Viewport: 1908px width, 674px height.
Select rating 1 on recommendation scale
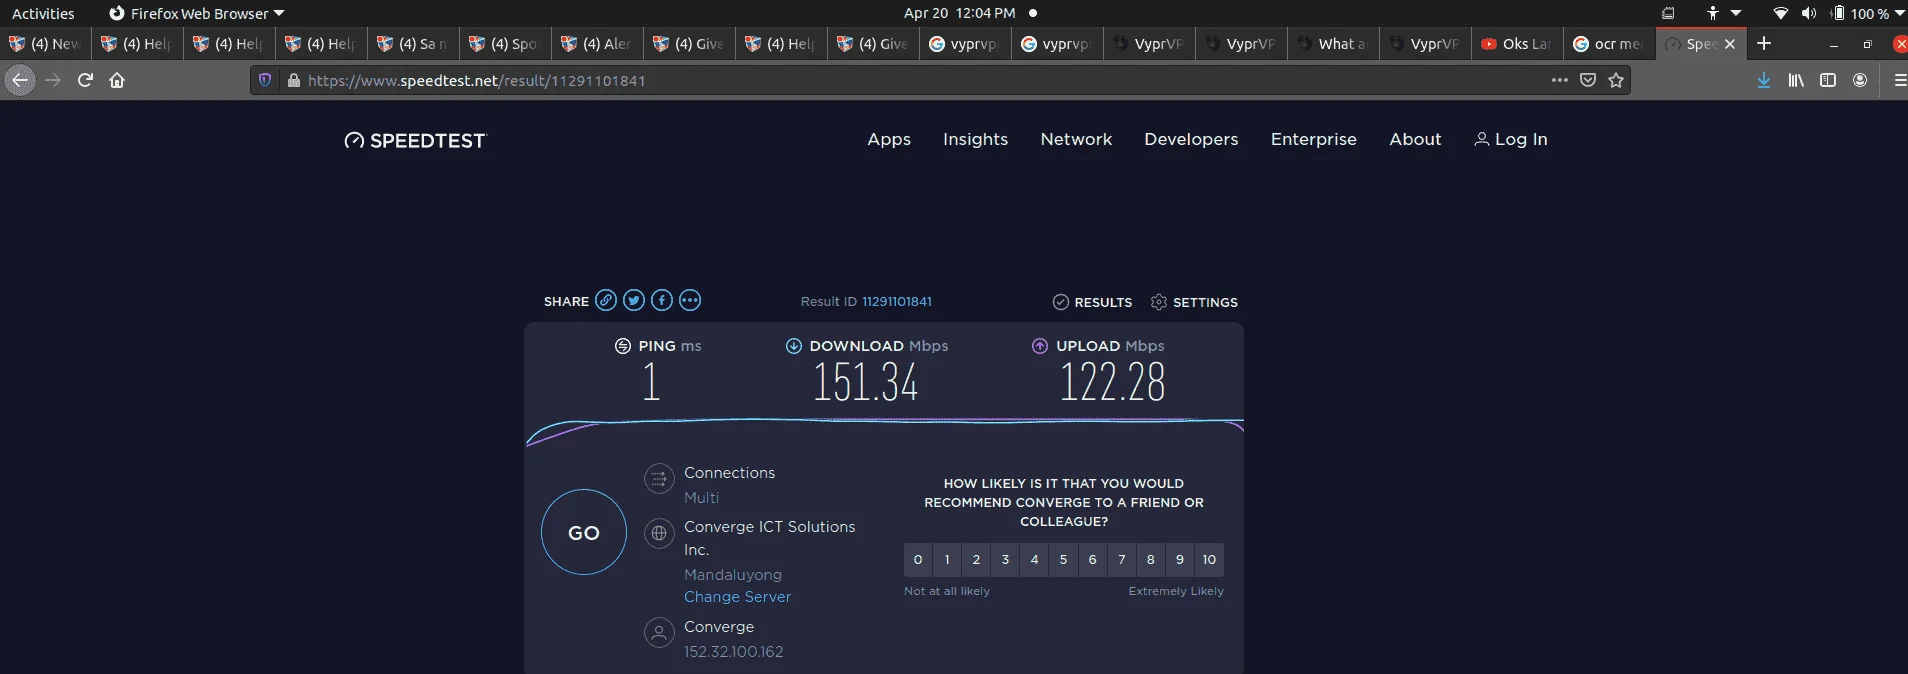click(x=947, y=560)
